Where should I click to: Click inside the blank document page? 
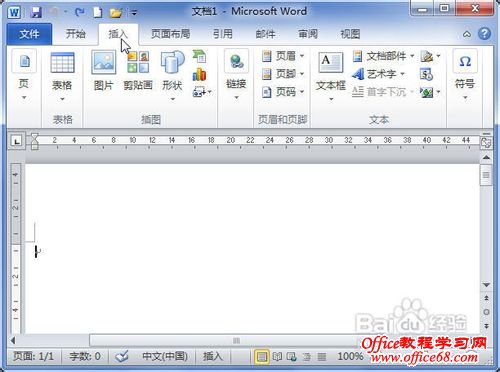(x=252, y=248)
